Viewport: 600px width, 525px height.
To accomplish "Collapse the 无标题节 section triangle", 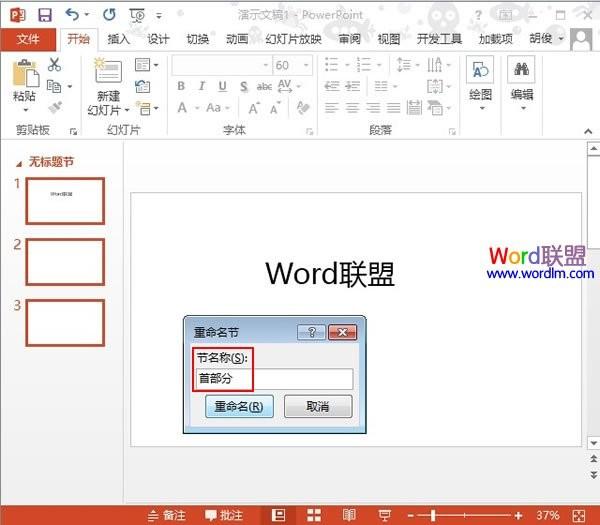I will (19, 164).
